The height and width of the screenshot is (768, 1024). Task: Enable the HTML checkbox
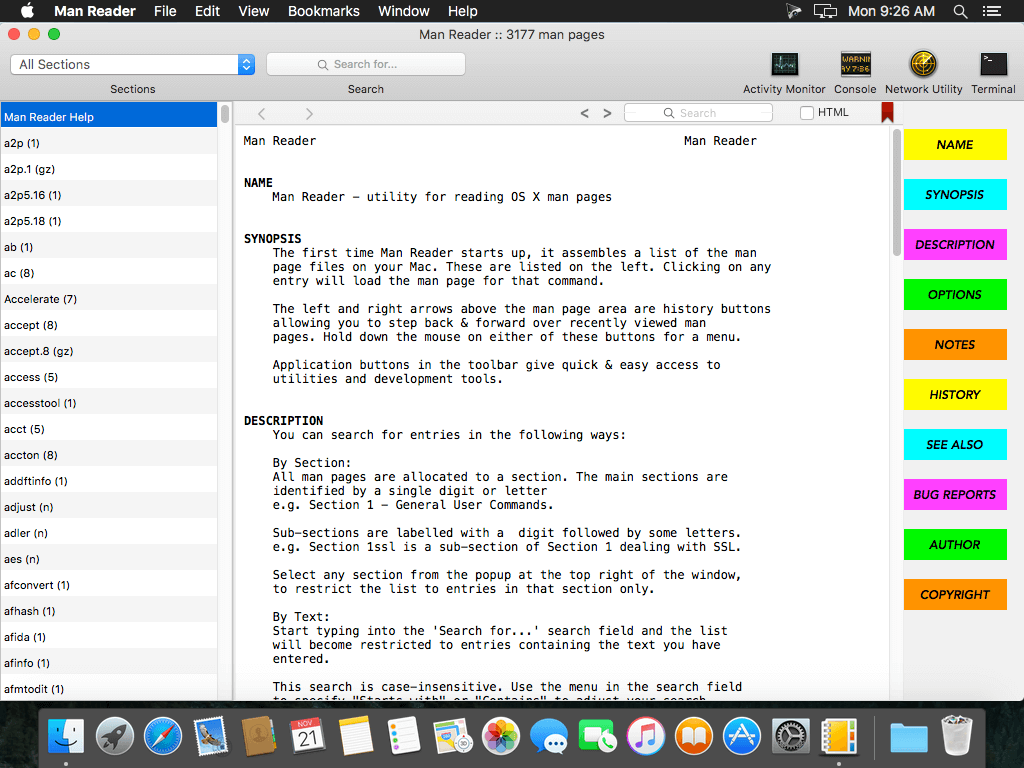click(807, 113)
